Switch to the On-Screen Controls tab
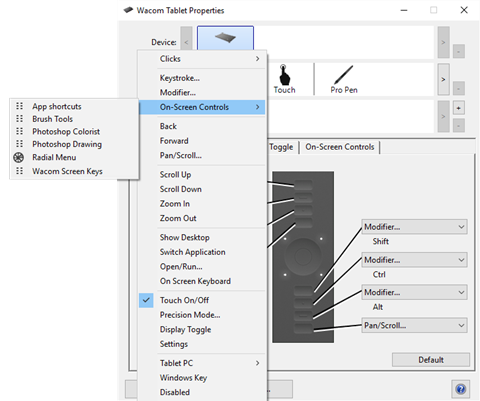The width and height of the screenshot is (480, 401). 340,147
